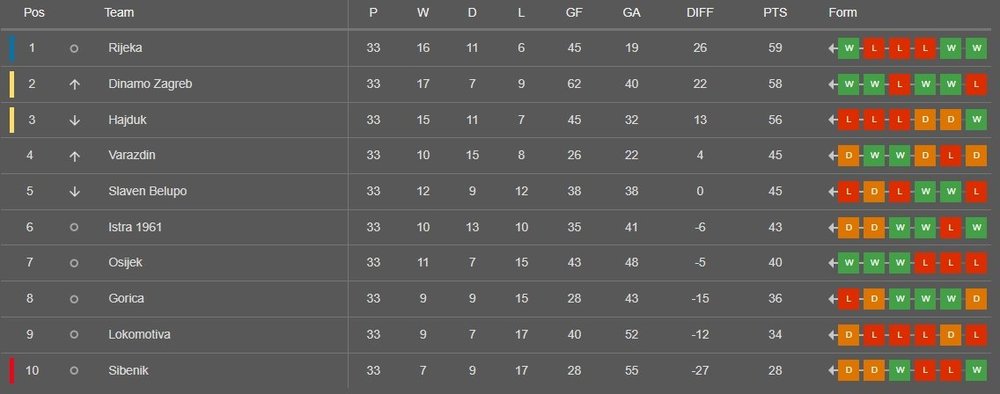Click the form arrow beside Rijeka's results

832,48
